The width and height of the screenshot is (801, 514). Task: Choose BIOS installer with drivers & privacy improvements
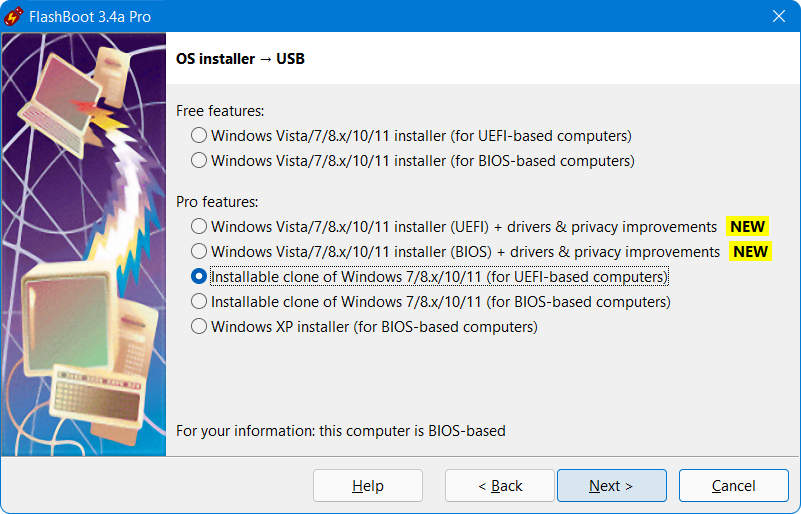199,252
